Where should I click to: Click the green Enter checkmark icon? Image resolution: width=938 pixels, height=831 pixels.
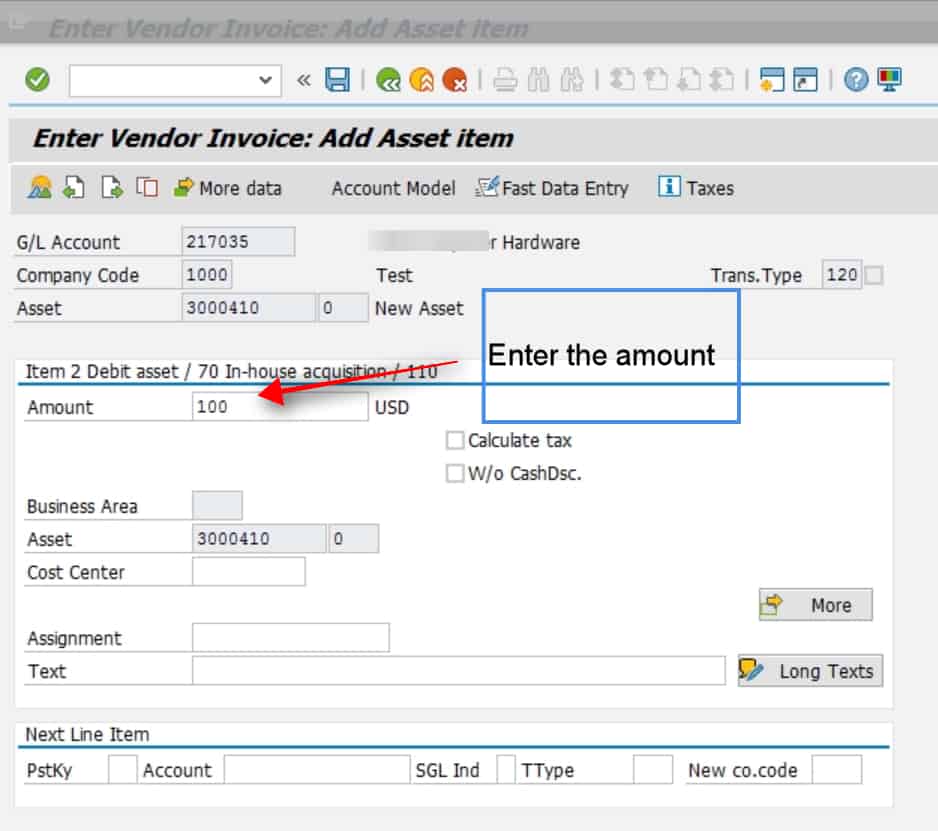point(38,80)
